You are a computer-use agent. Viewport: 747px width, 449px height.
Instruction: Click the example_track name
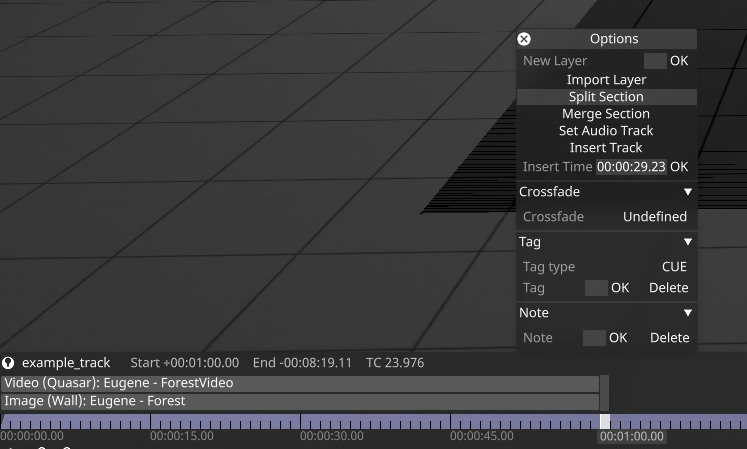tap(66, 363)
